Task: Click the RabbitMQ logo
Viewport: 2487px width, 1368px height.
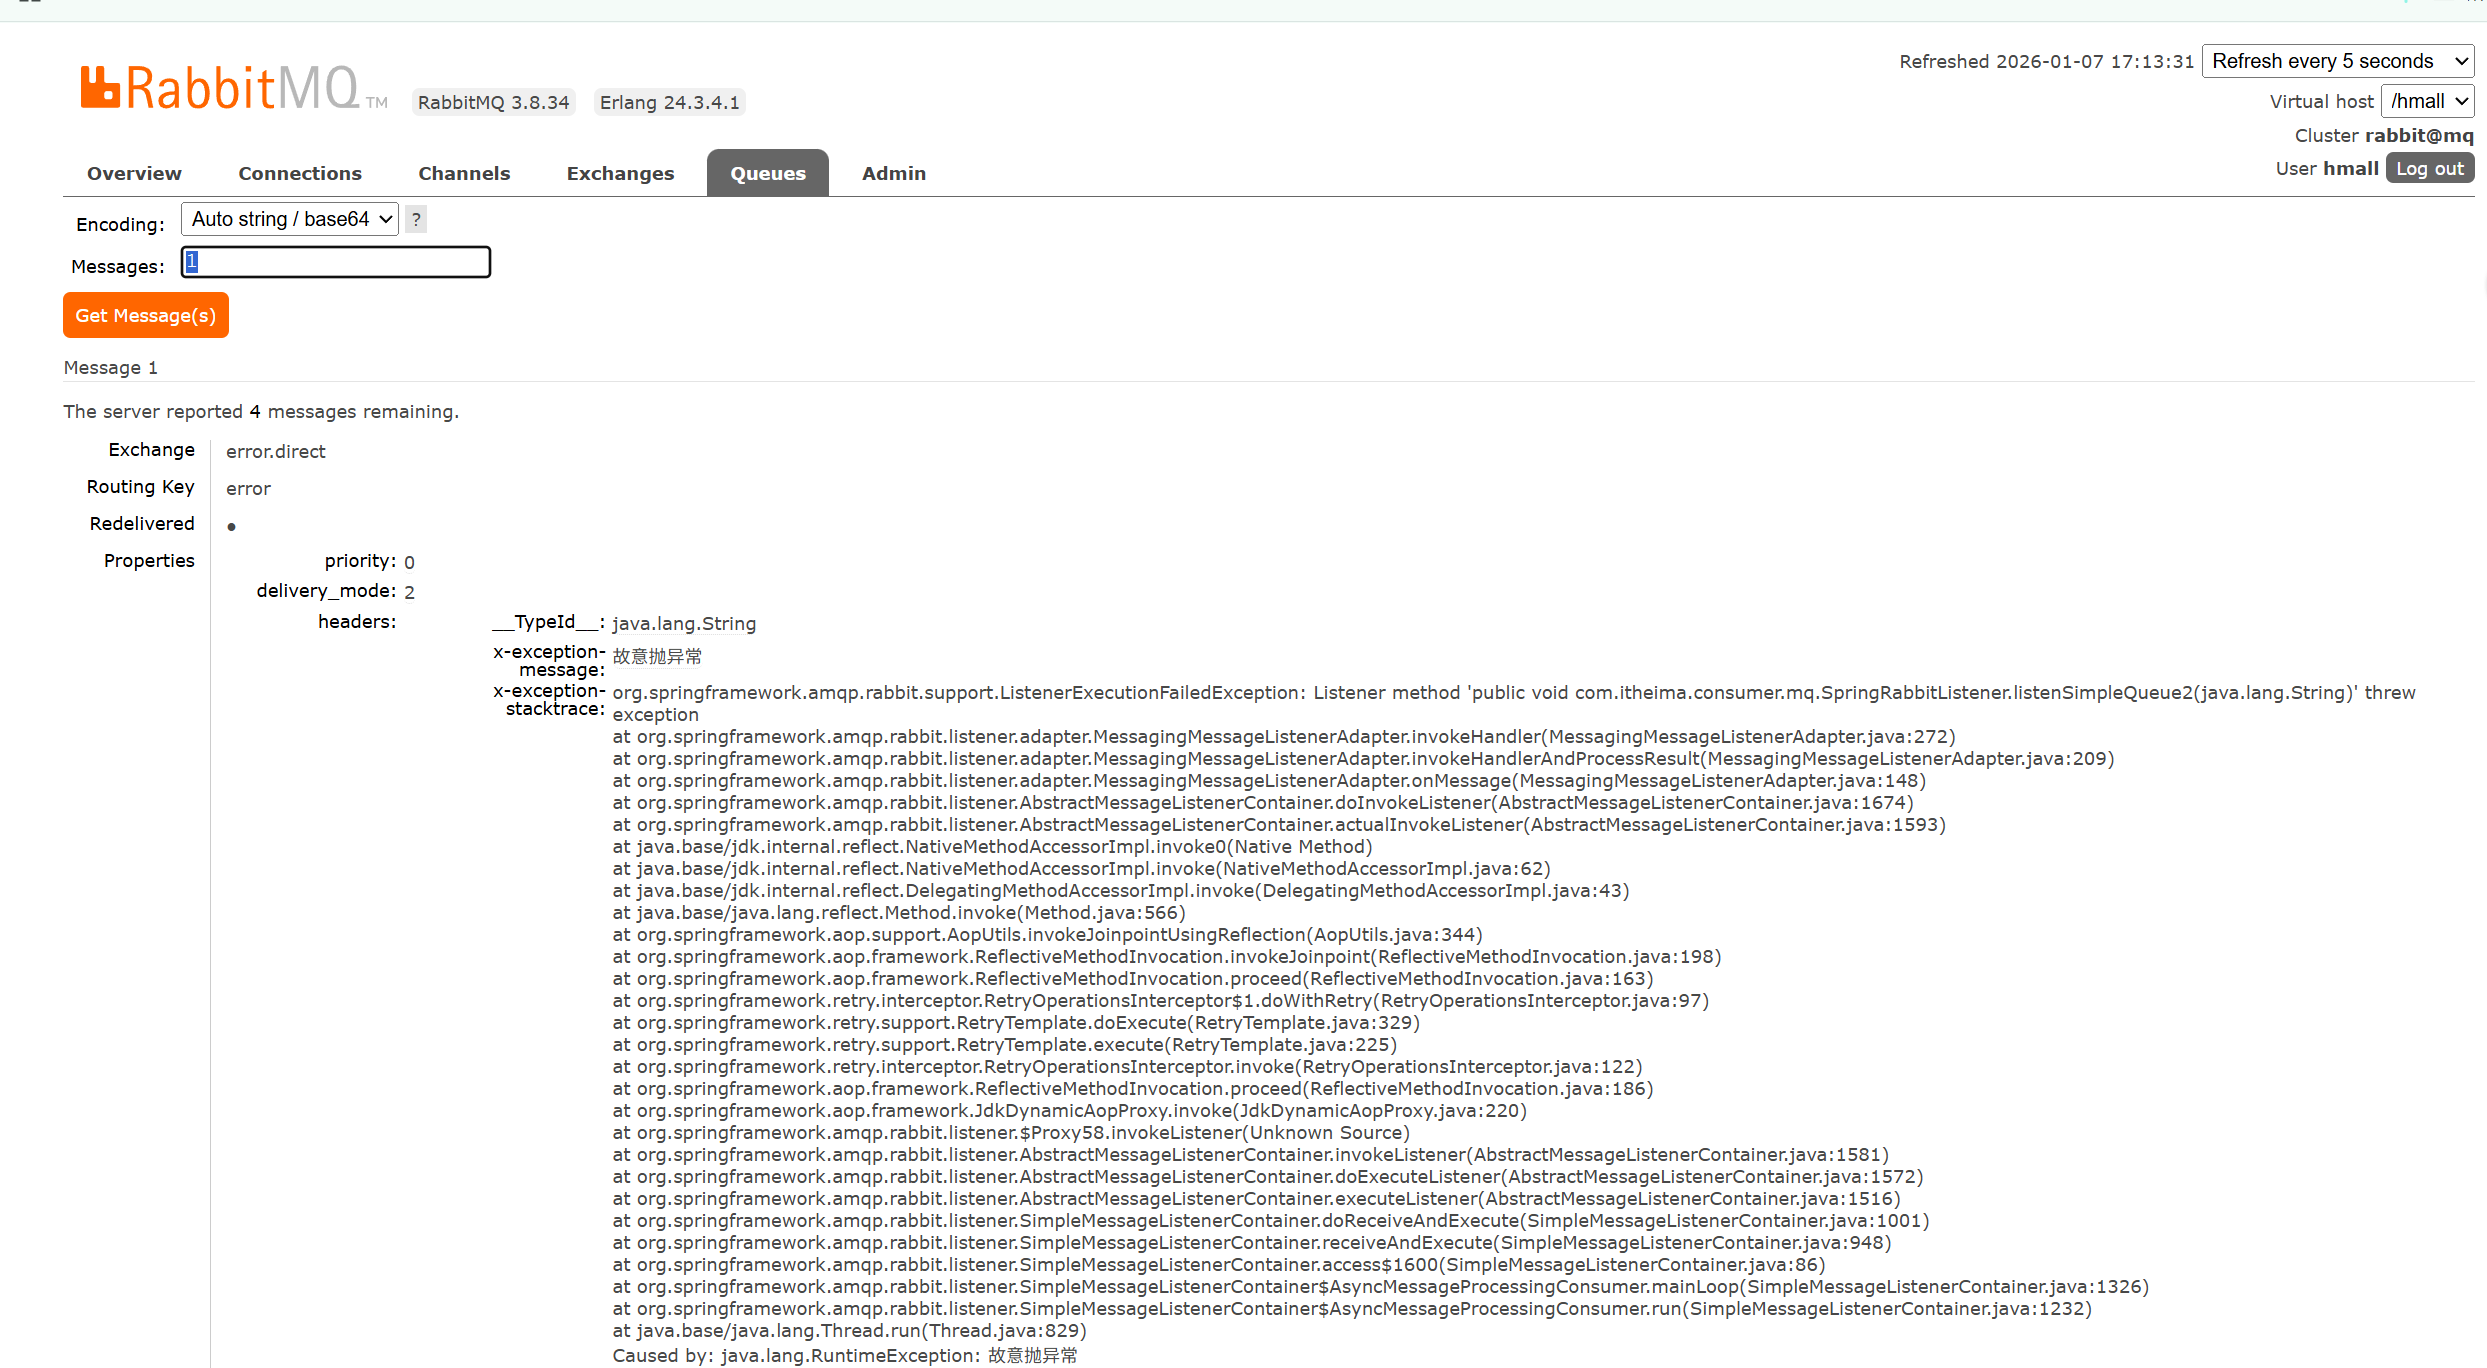Action: (221, 89)
